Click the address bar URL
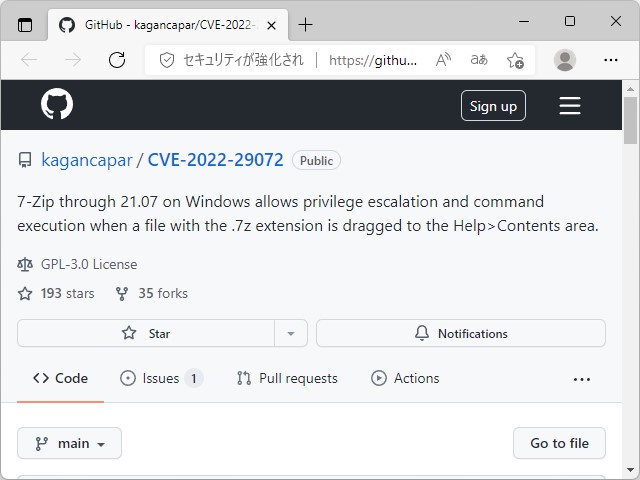Image resolution: width=640 pixels, height=480 pixels. click(373, 60)
